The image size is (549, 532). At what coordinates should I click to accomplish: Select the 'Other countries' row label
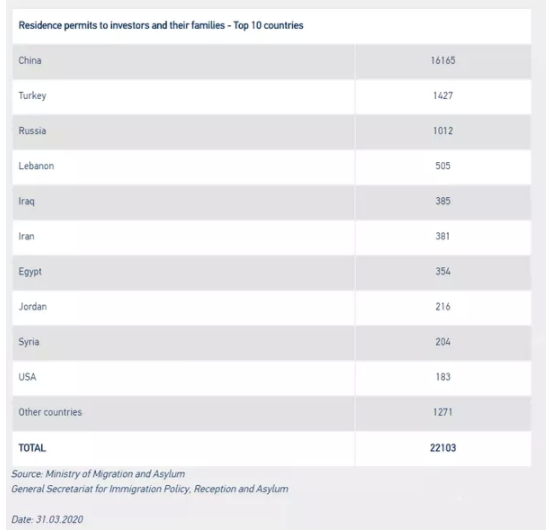50,412
